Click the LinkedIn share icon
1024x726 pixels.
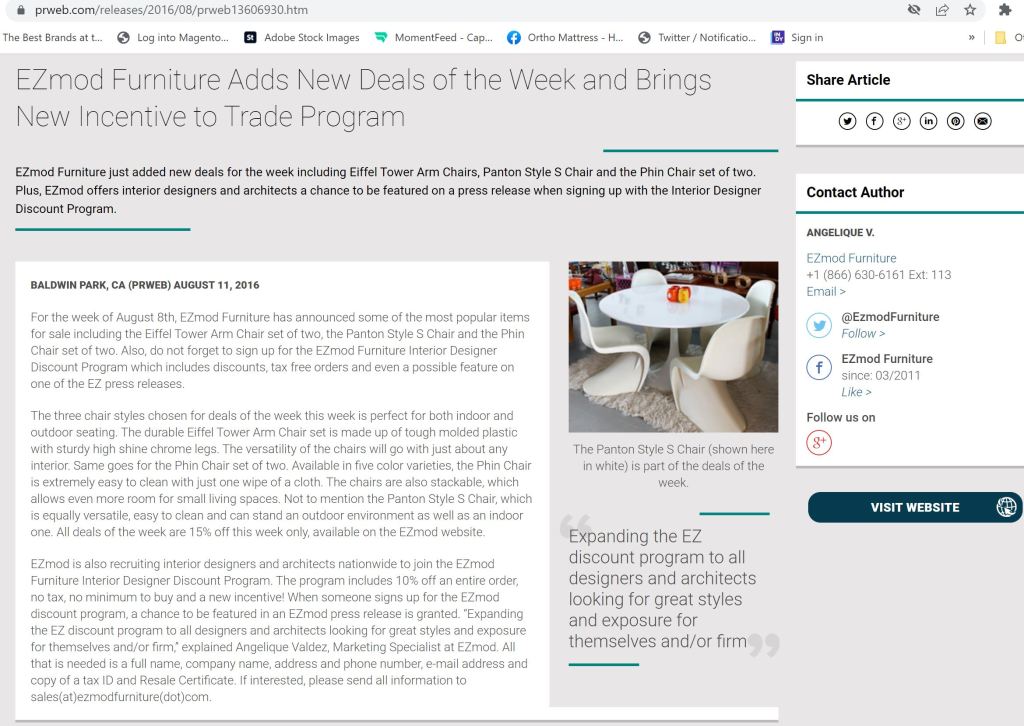tap(928, 121)
